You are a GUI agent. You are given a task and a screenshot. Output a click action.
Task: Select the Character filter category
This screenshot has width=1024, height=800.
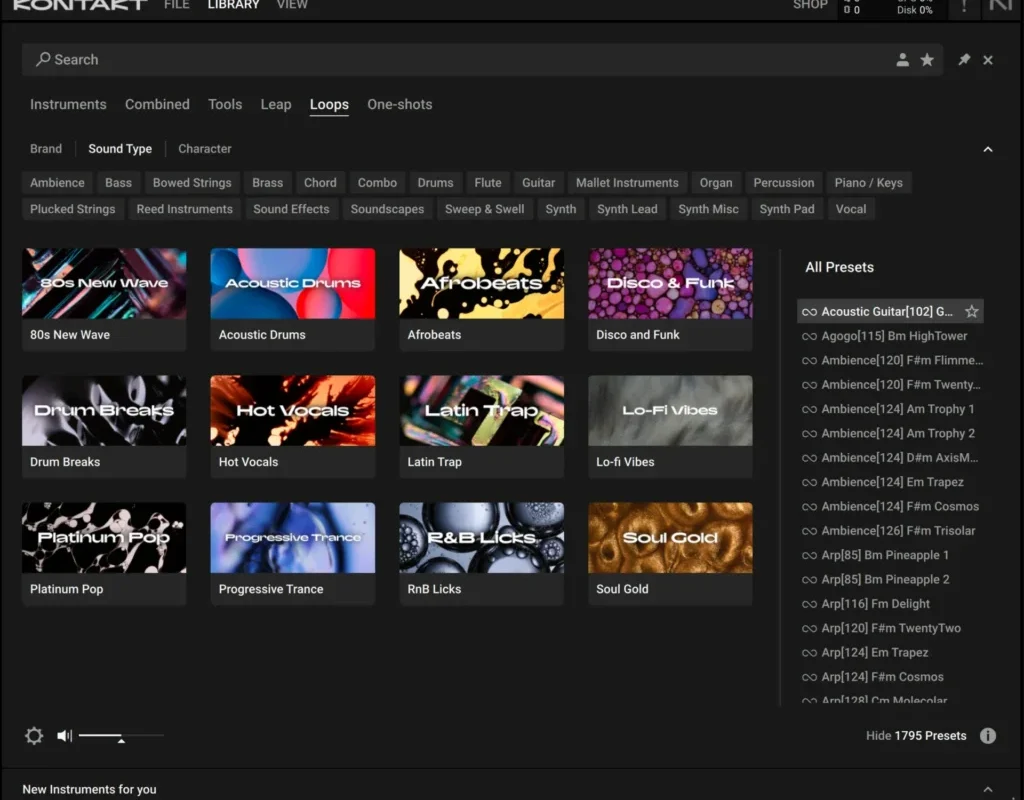point(205,149)
